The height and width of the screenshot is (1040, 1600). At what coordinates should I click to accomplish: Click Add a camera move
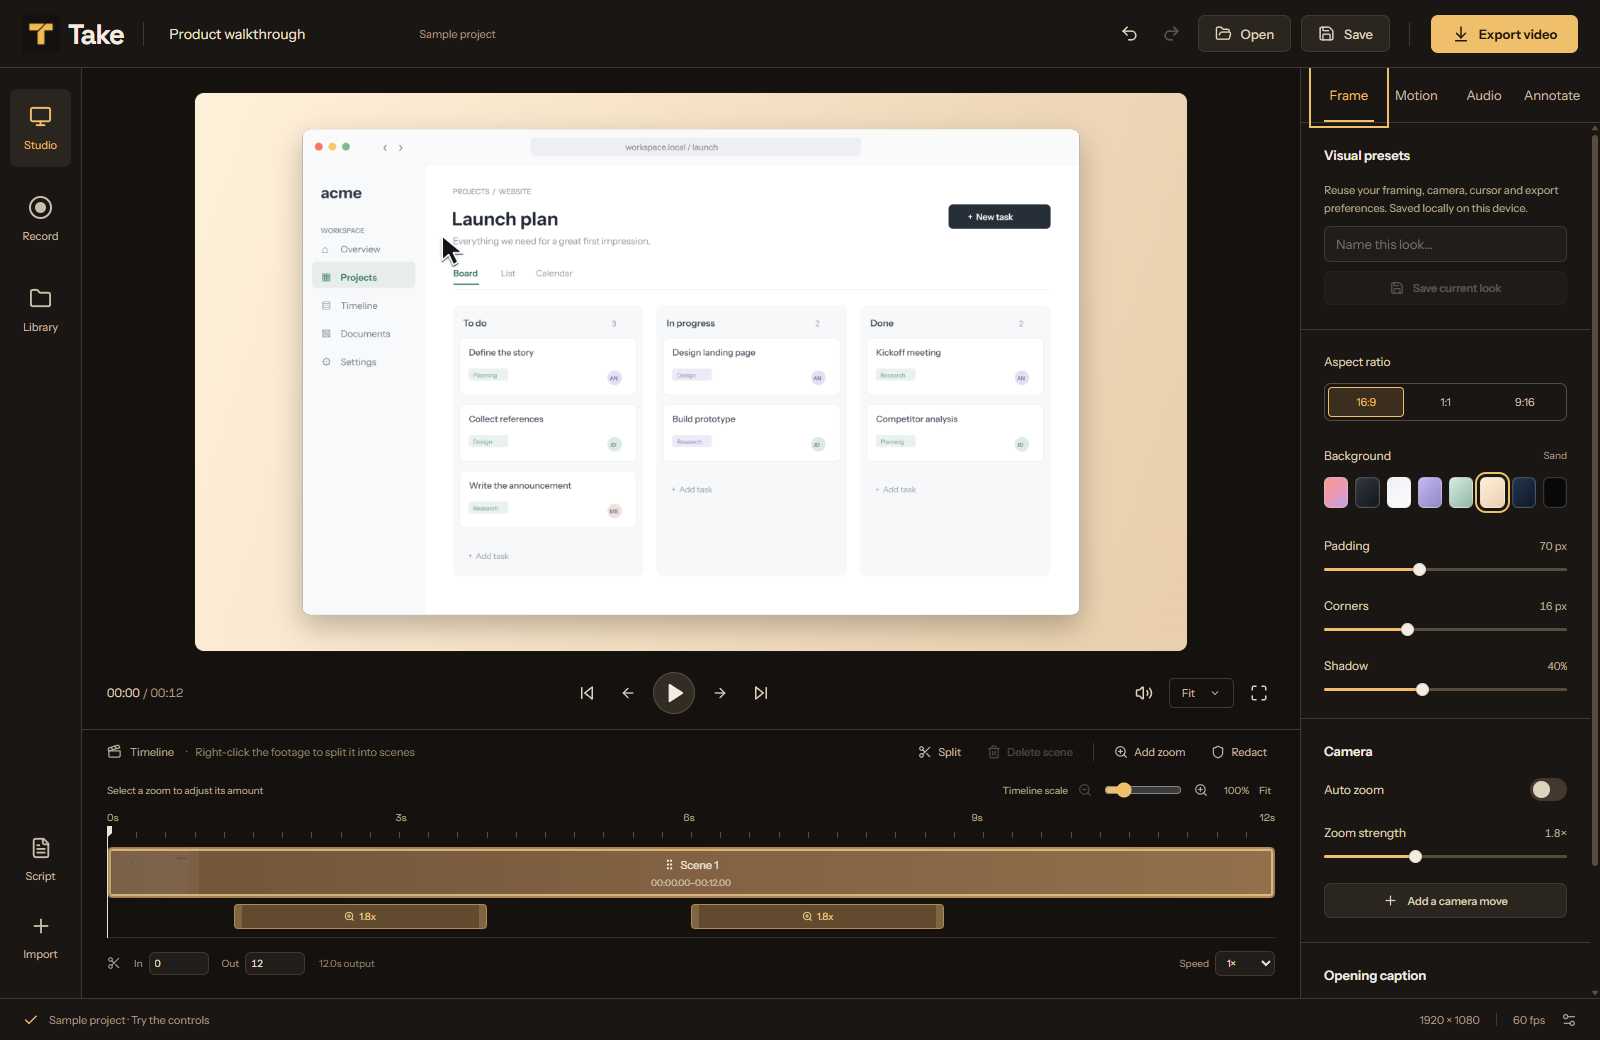[x=1445, y=901]
